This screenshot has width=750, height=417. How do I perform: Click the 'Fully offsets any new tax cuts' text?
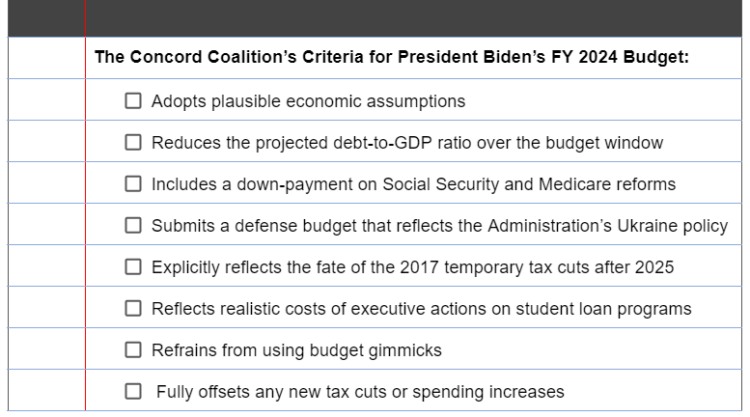(x=360, y=392)
